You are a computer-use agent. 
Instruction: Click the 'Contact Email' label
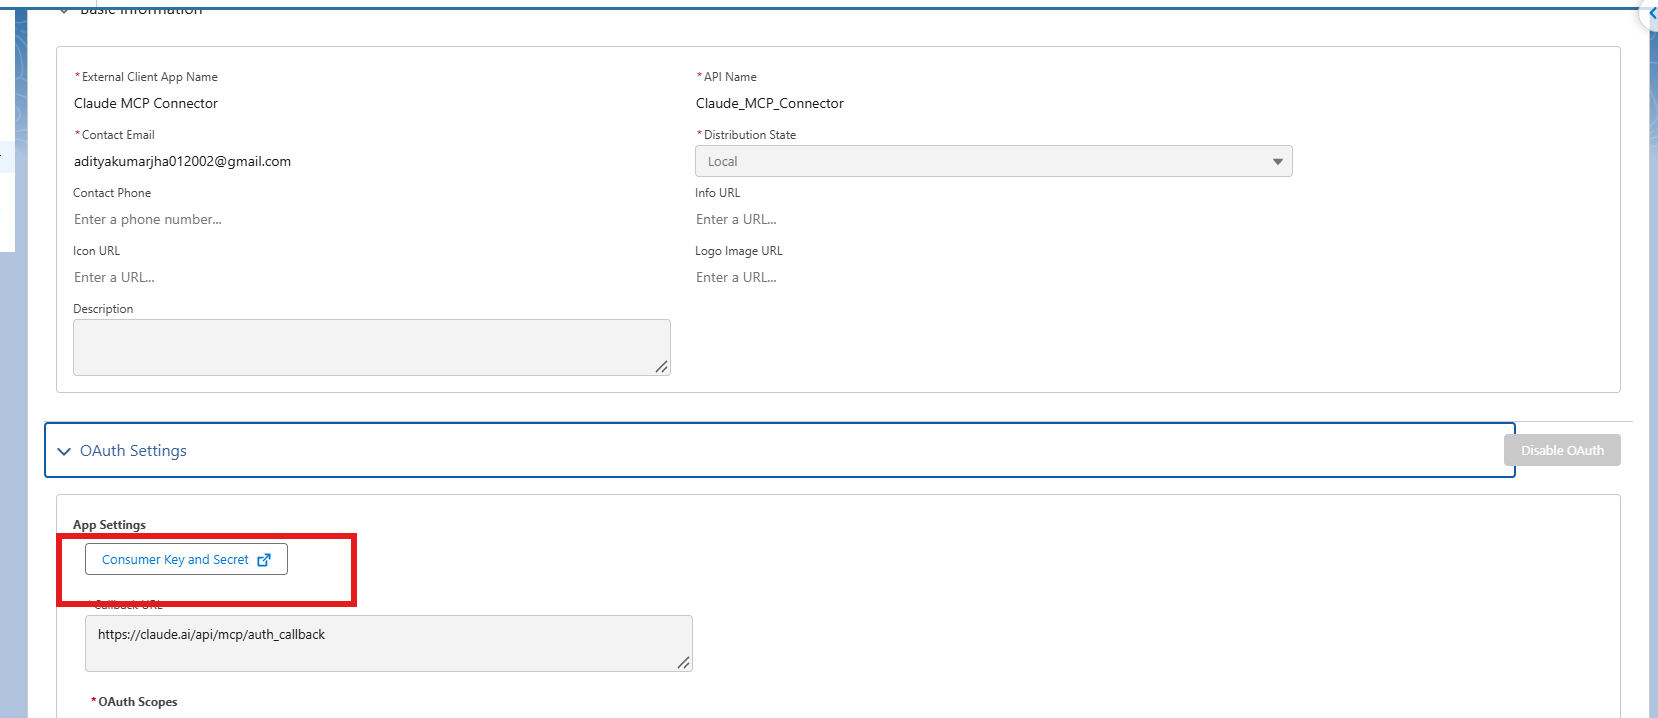118,135
